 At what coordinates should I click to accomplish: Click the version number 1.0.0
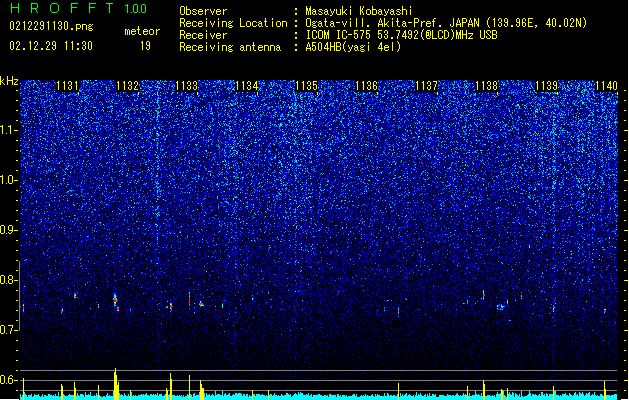pos(135,9)
